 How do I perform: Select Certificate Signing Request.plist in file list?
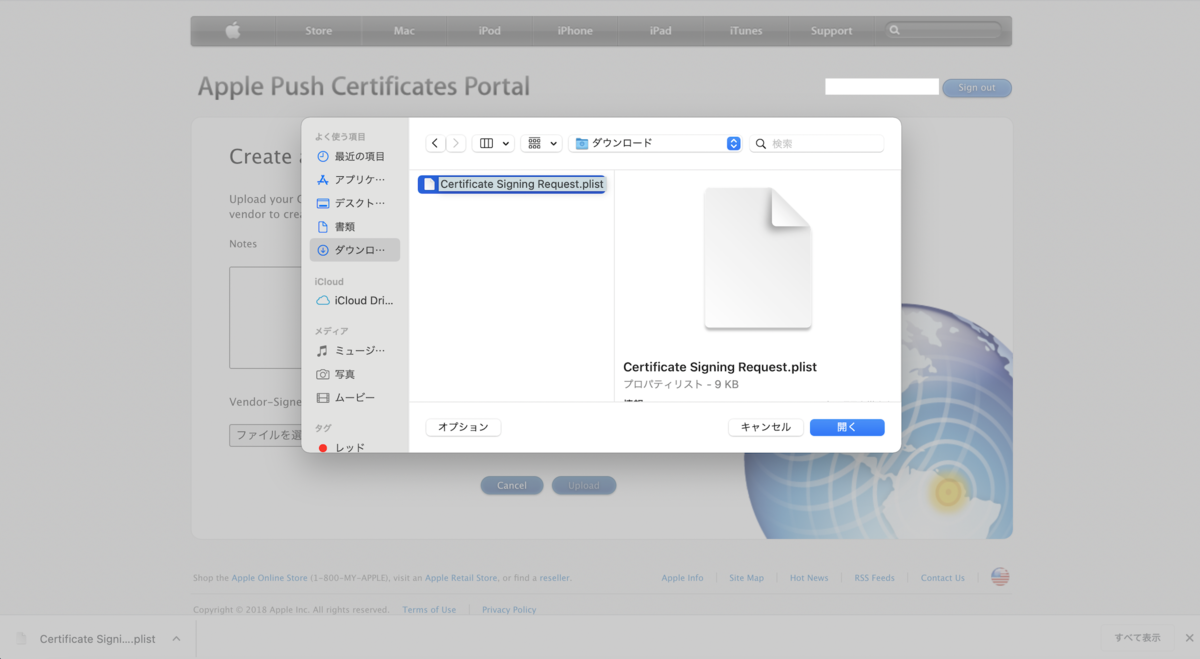tap(512, 184)
